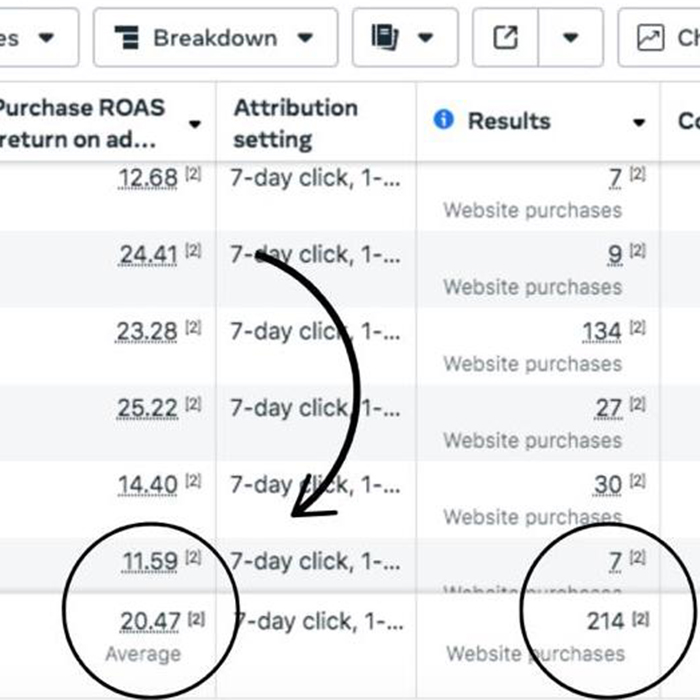Click attribution cell in the 24.41 row
700x700 pixels.
tap(315, 254)
